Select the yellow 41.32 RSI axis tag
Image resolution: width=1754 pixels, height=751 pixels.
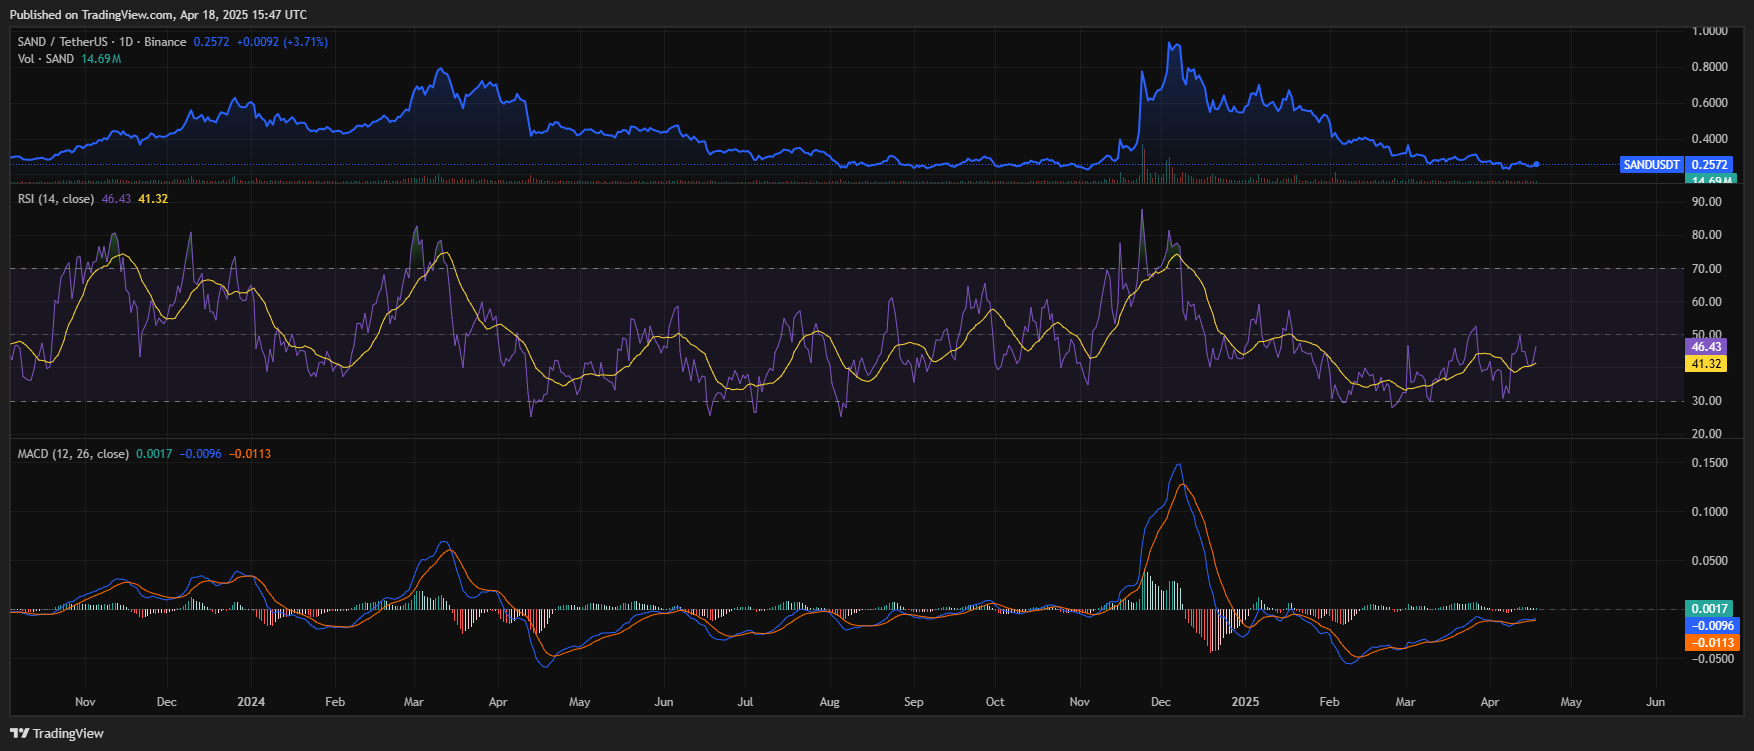tap(1706, 364)
